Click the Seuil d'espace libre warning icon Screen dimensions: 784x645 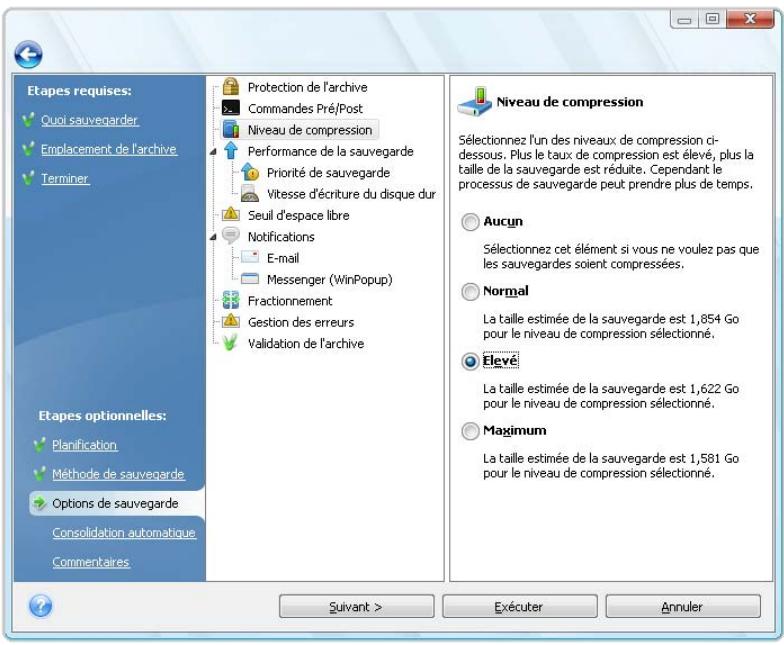click(230, 214)
